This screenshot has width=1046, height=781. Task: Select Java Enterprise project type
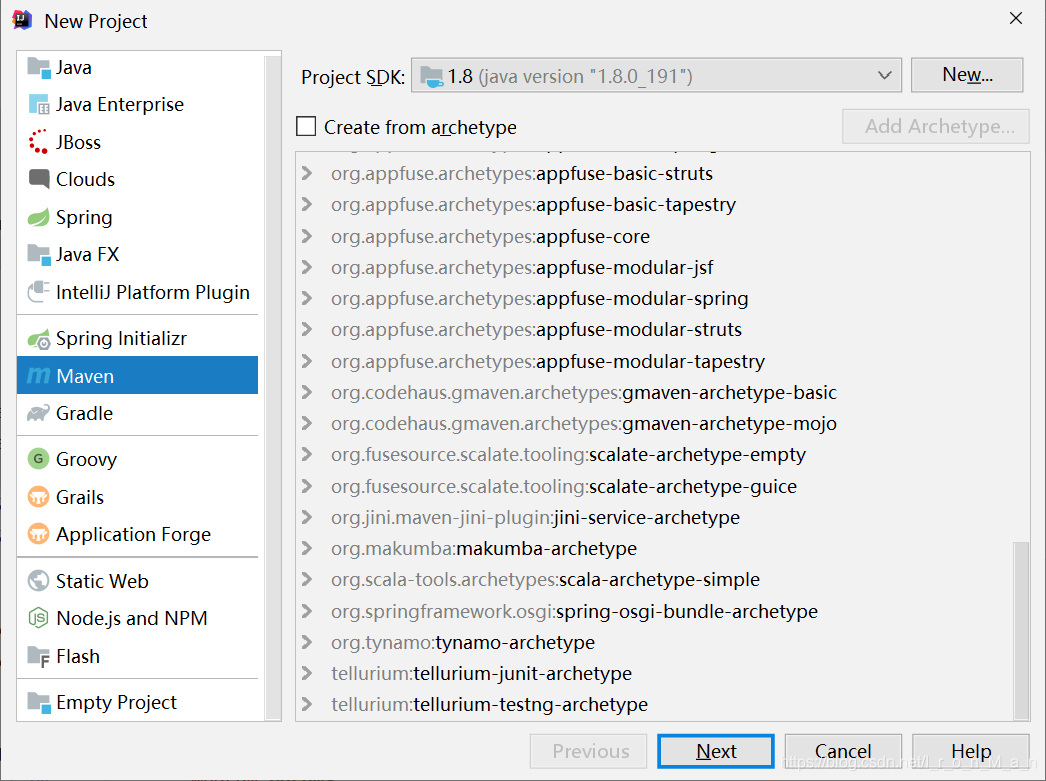pos(137,105)
